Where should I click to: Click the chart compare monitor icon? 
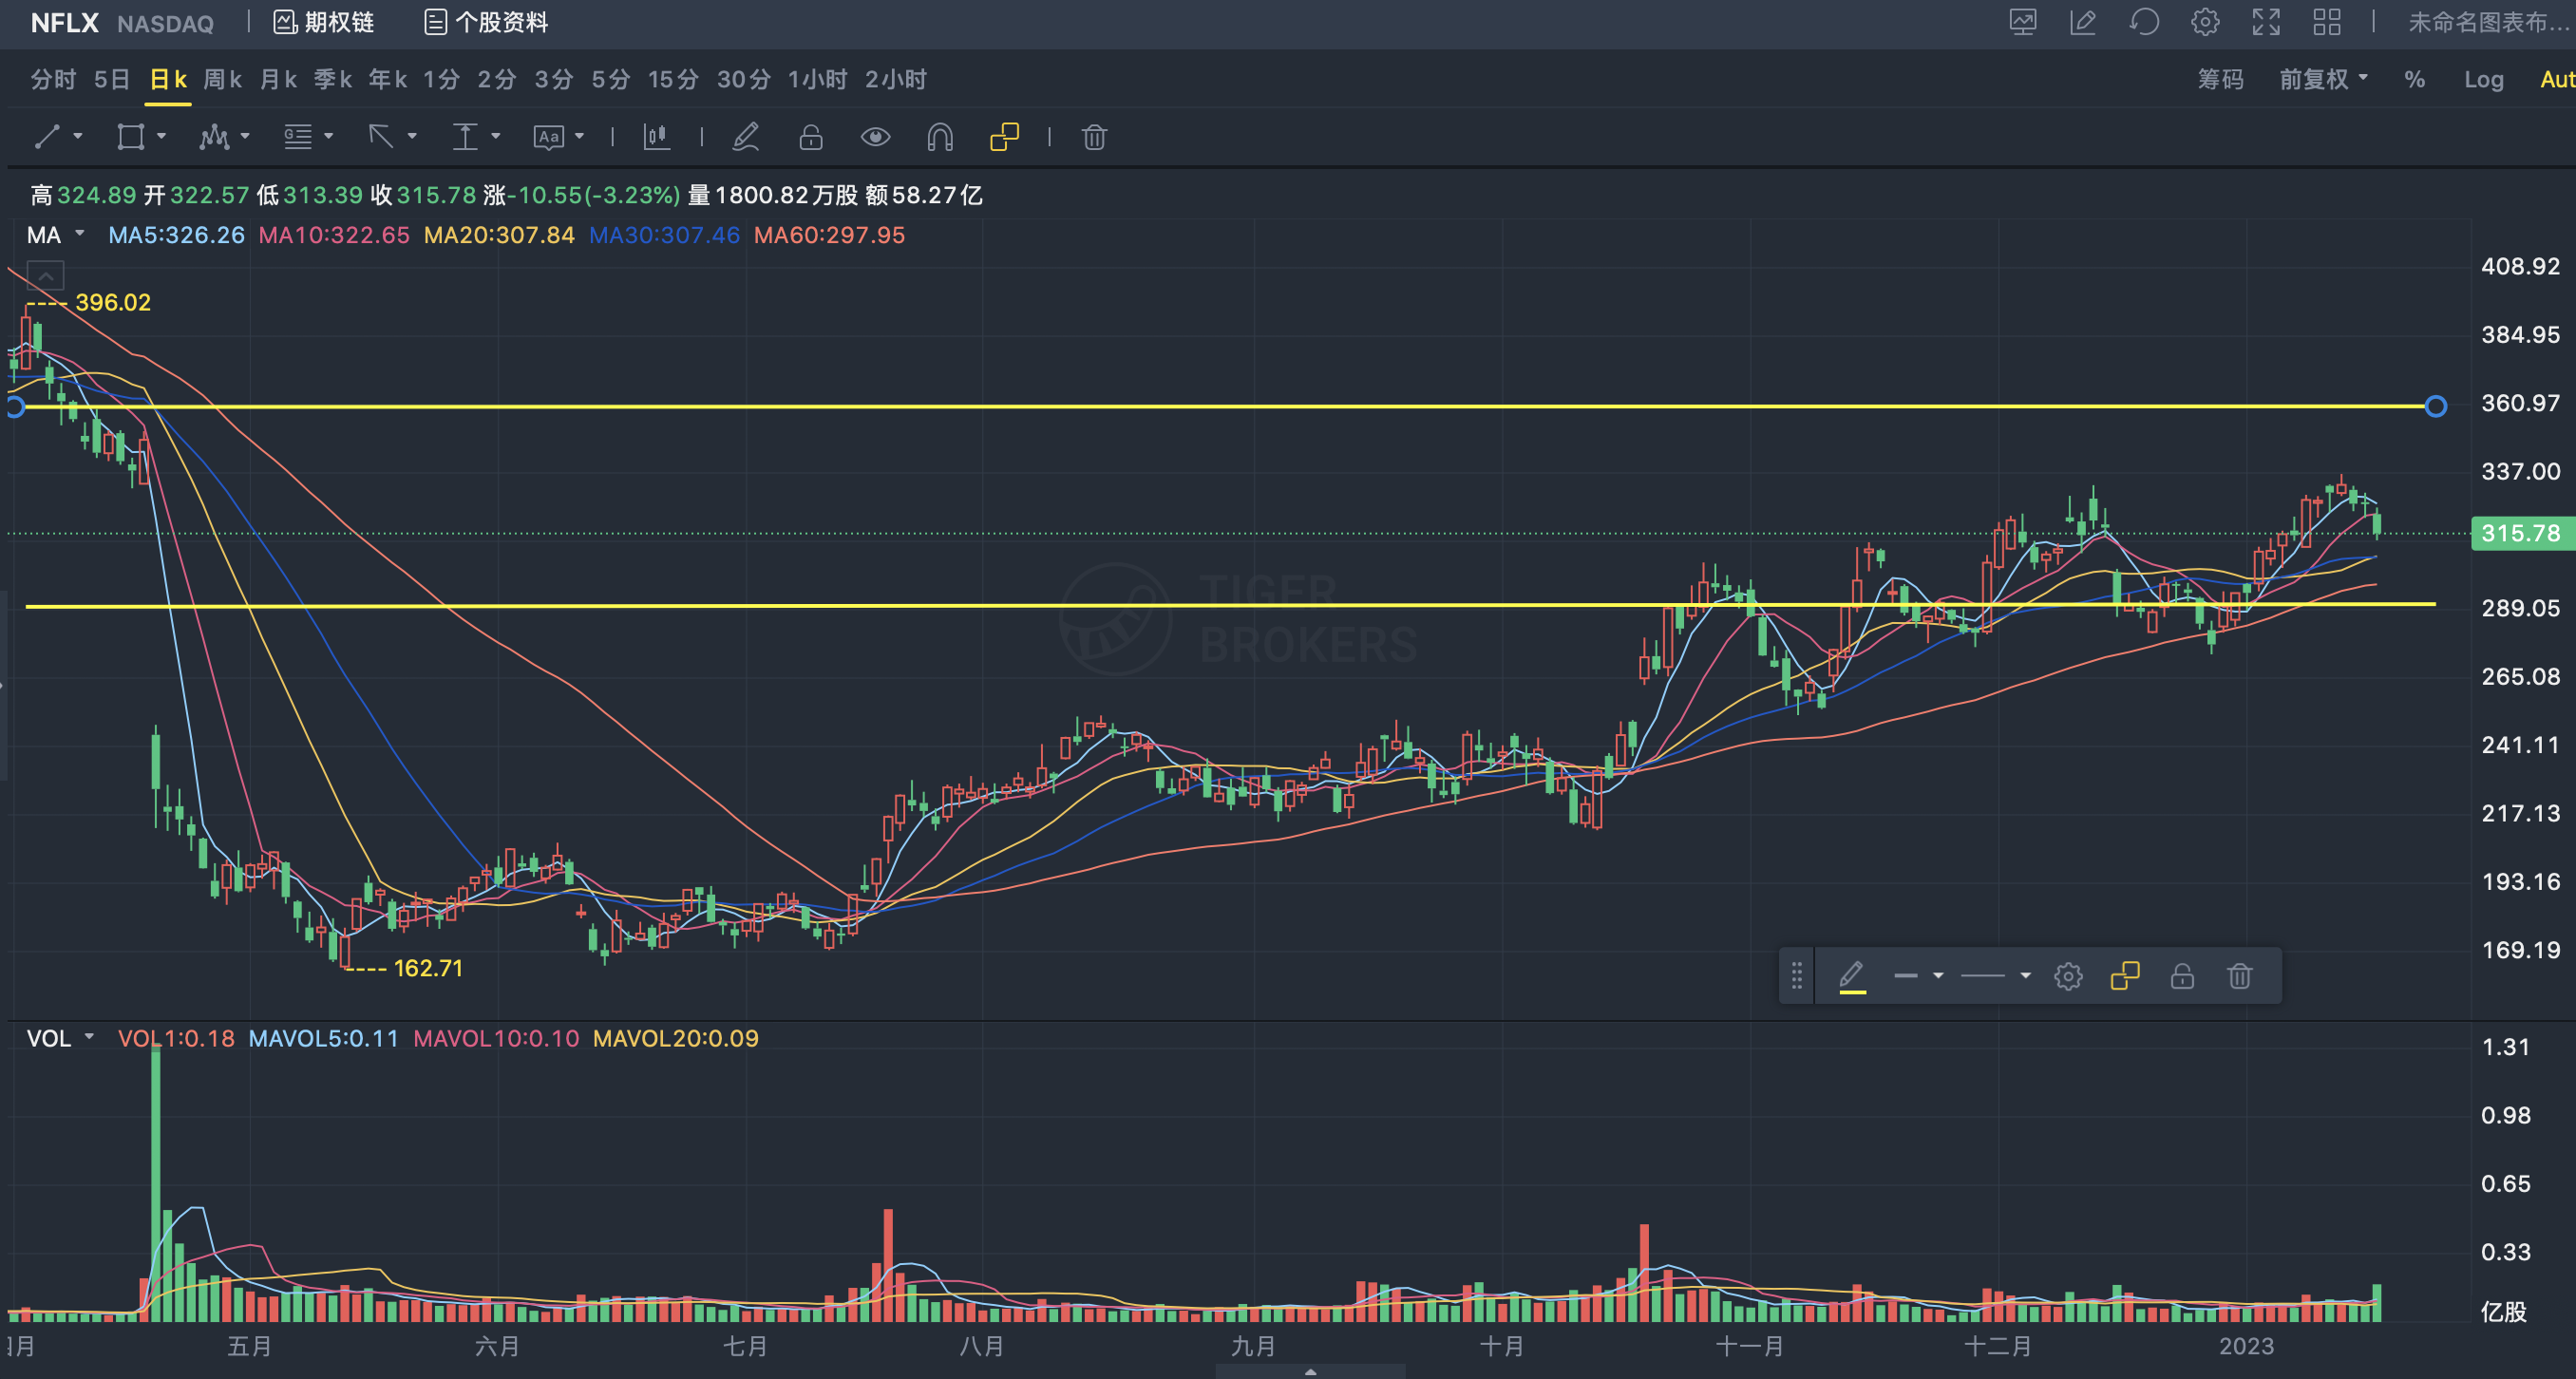pyautogui.click(x=2023, y=22)
